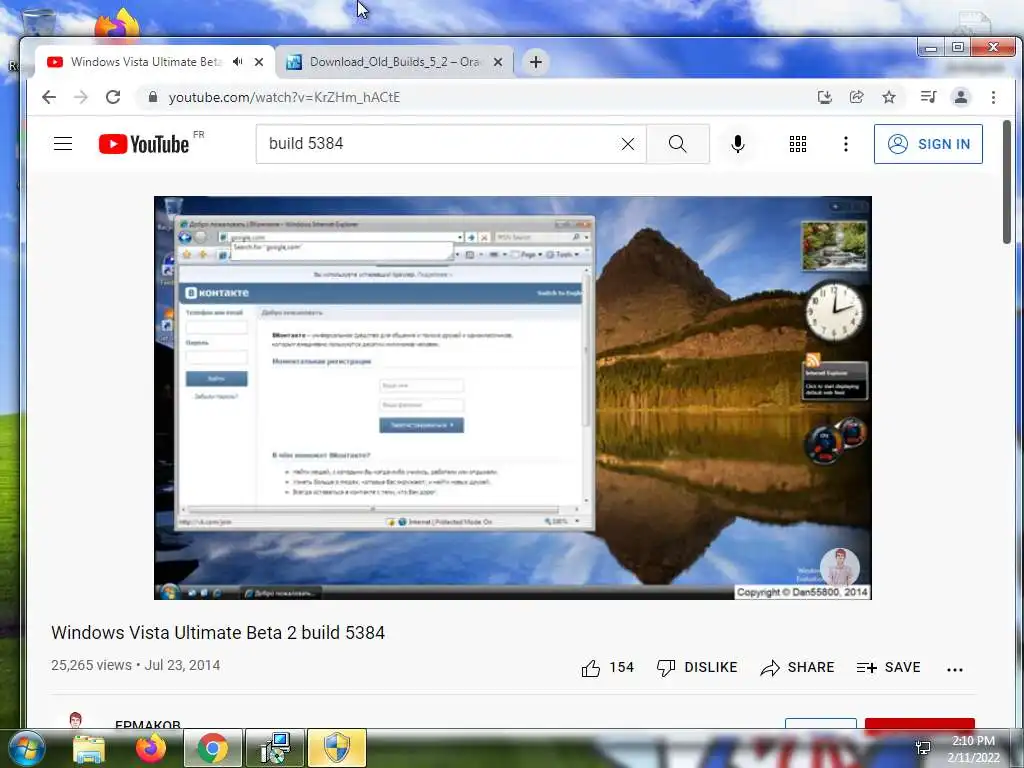Click the browser forward arrow
This screenshot has width=1024, height=768.
tap(81, 97)
